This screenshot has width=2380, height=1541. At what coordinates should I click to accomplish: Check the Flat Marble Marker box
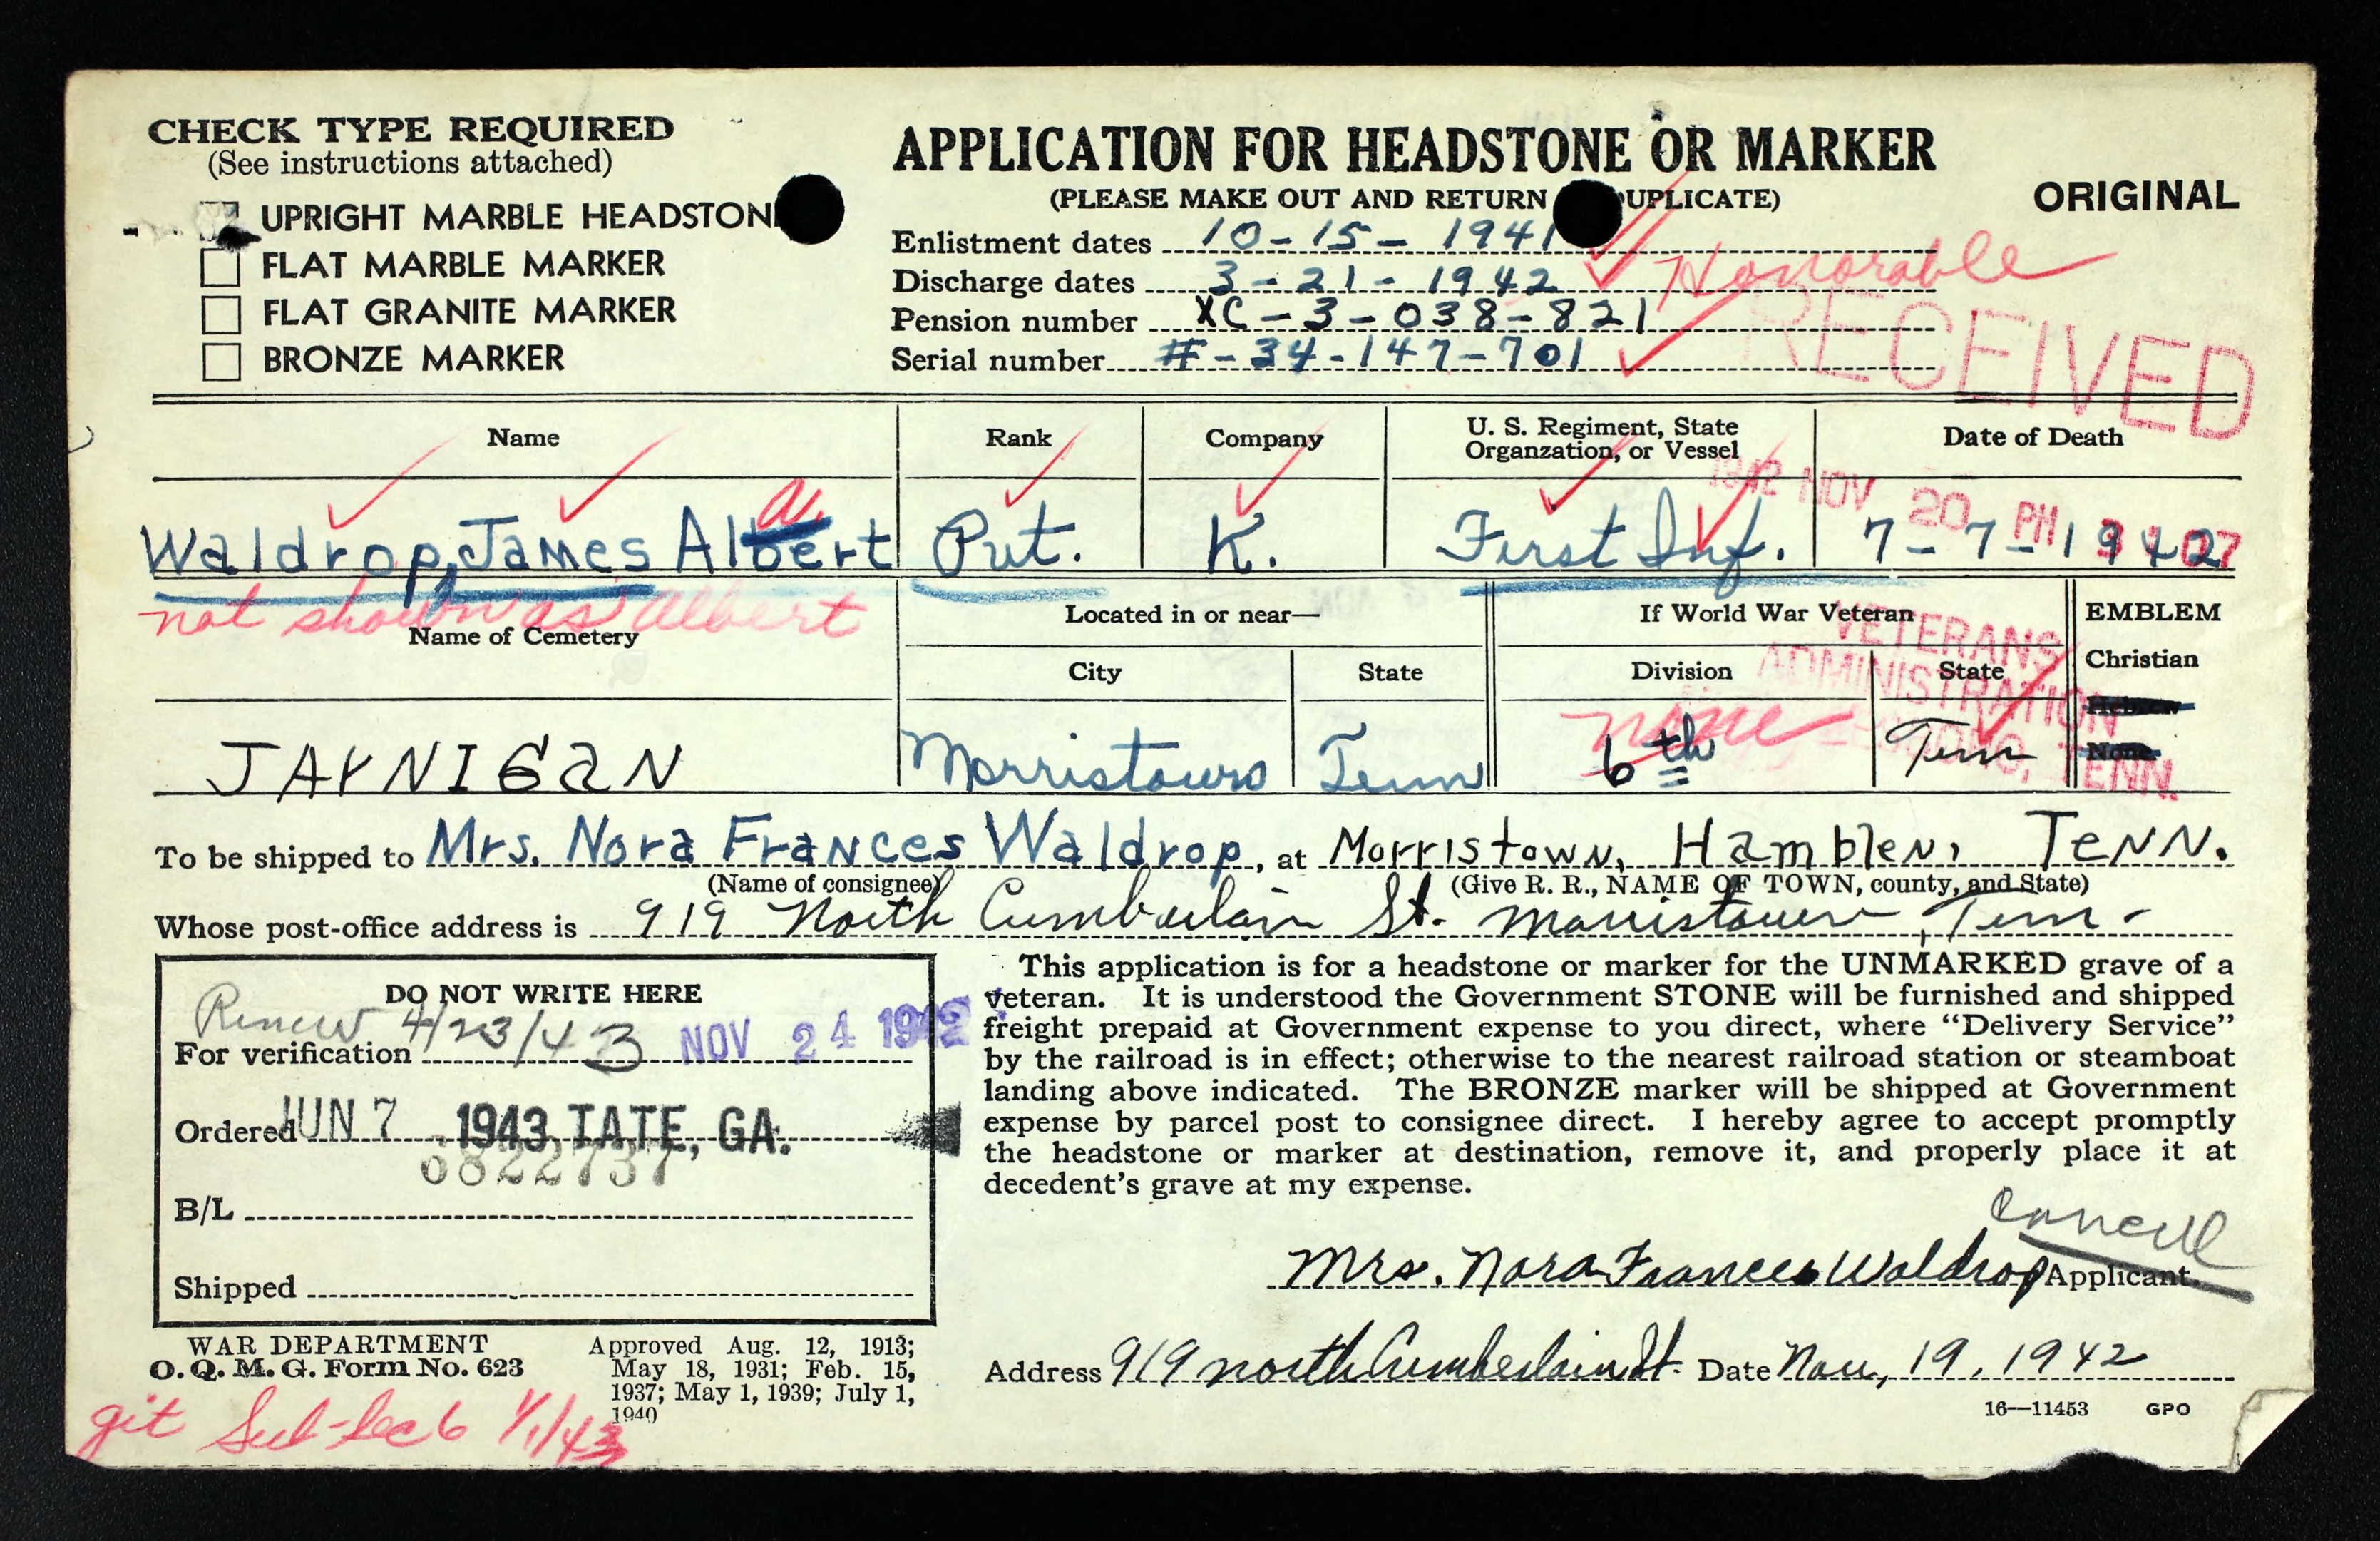221,267
